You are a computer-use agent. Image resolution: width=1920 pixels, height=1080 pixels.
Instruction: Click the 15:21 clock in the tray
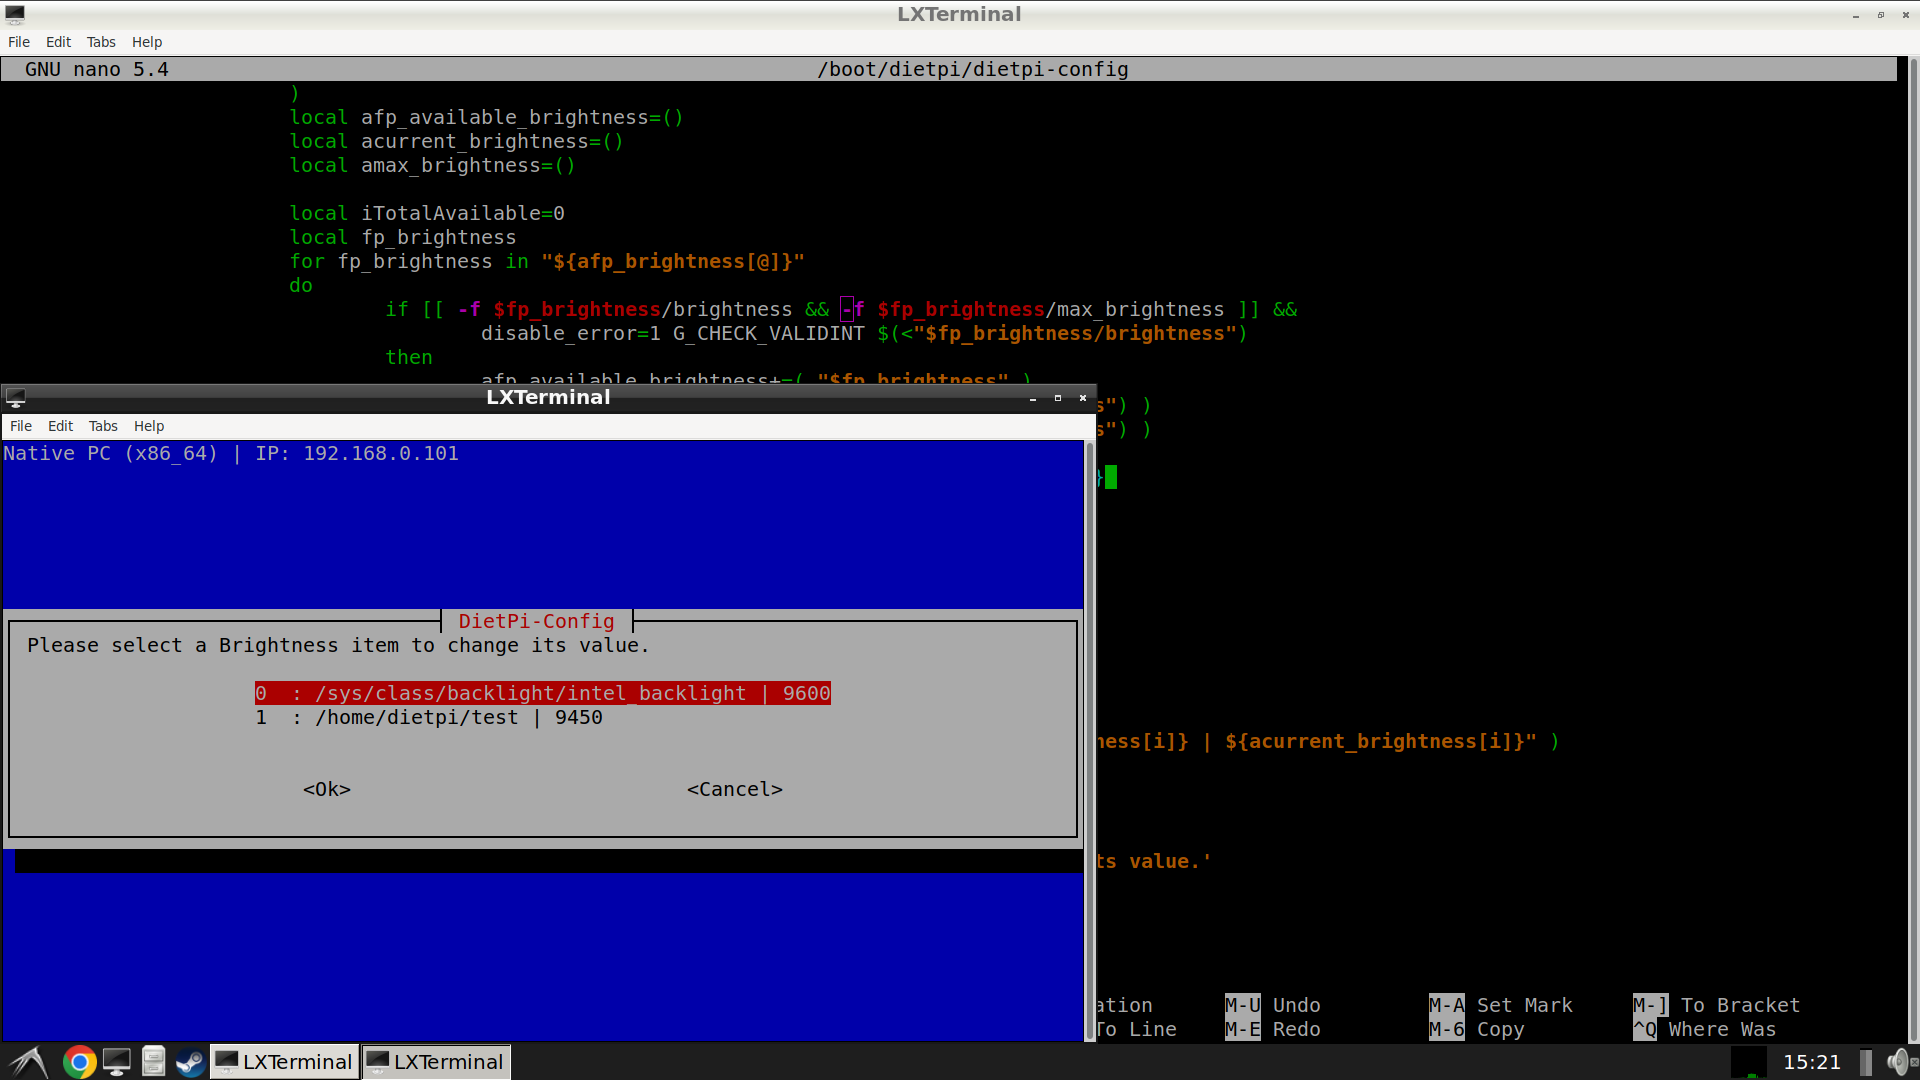pos(1814,1062)
